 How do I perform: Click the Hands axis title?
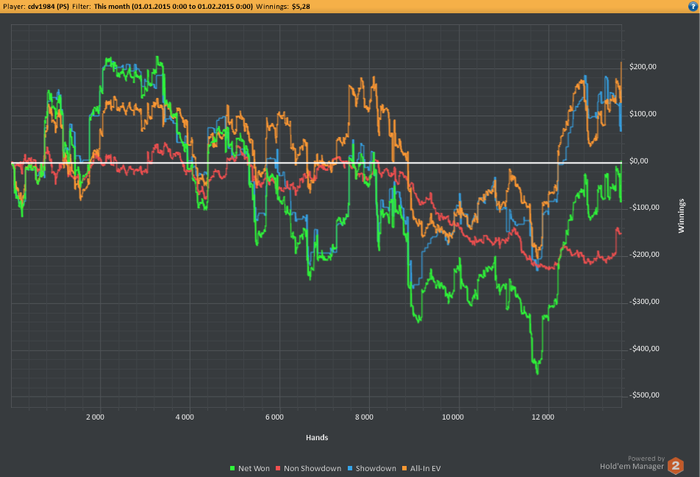317,438
